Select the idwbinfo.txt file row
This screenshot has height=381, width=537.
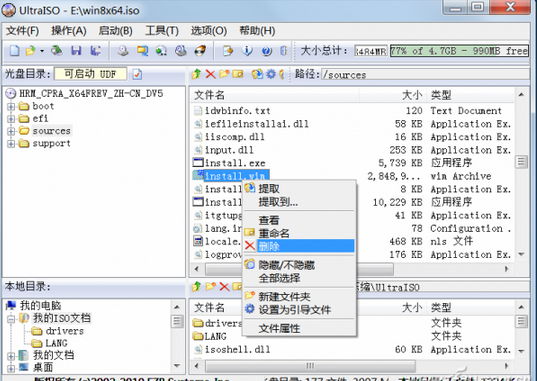coord(353,111)
